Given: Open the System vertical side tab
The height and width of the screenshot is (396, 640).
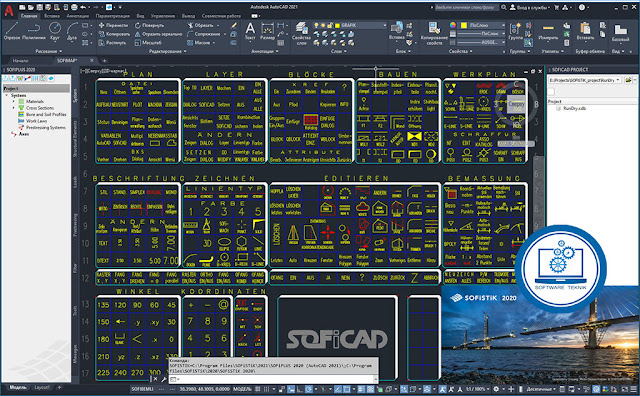Looking at the screenshot, I should coord(75,95).
